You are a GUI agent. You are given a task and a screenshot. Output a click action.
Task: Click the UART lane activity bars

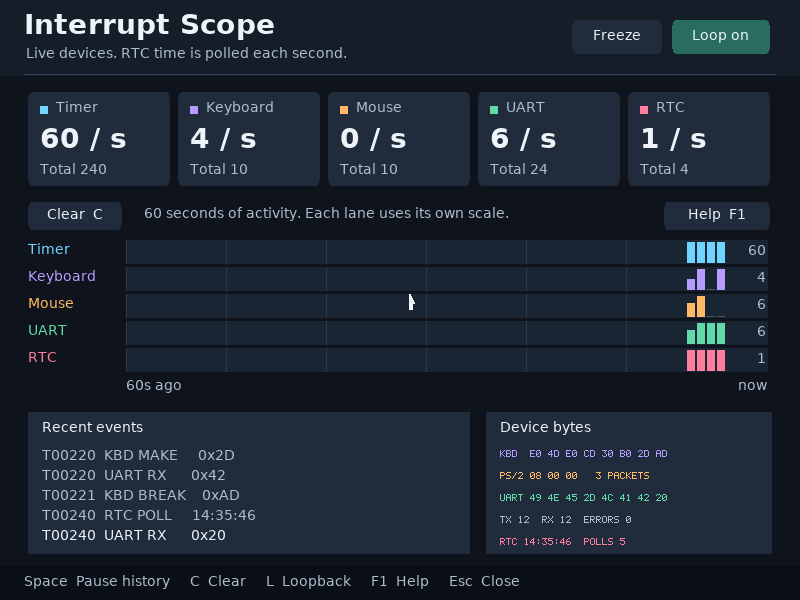(x=706, y=333)
